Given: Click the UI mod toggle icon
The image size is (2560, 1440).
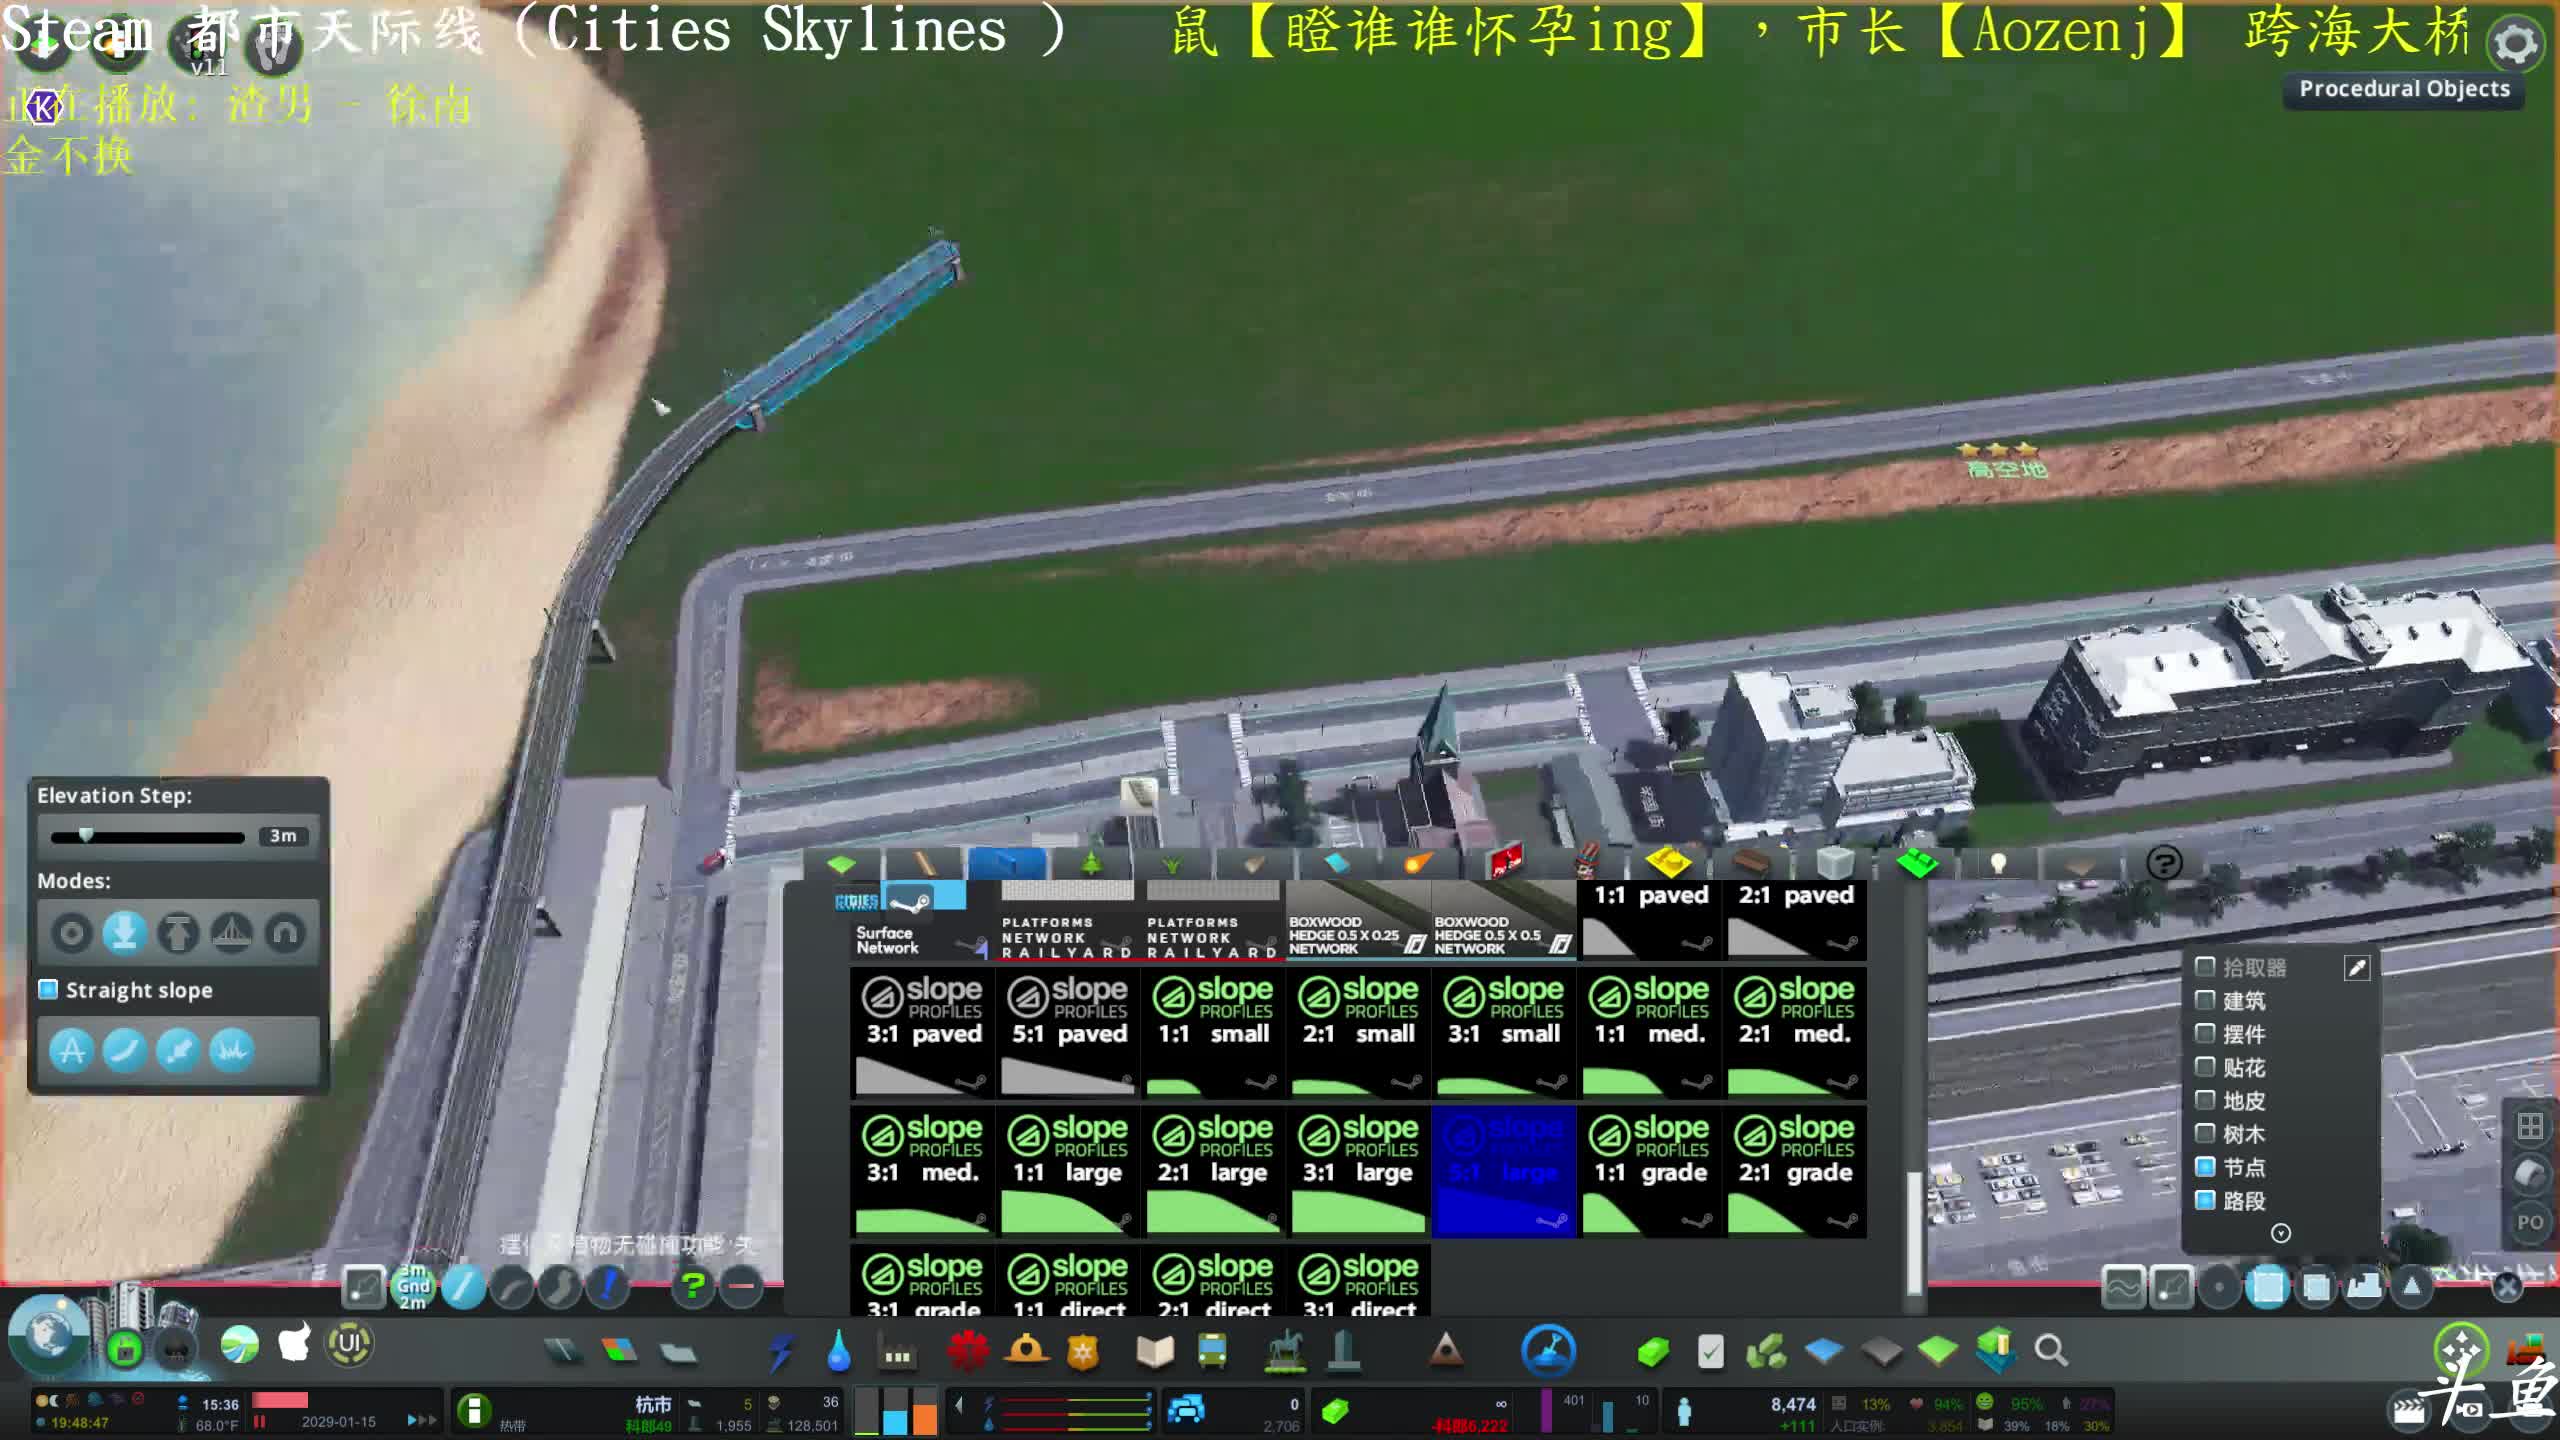Looking at the screenshot, I should point(349,1343).
